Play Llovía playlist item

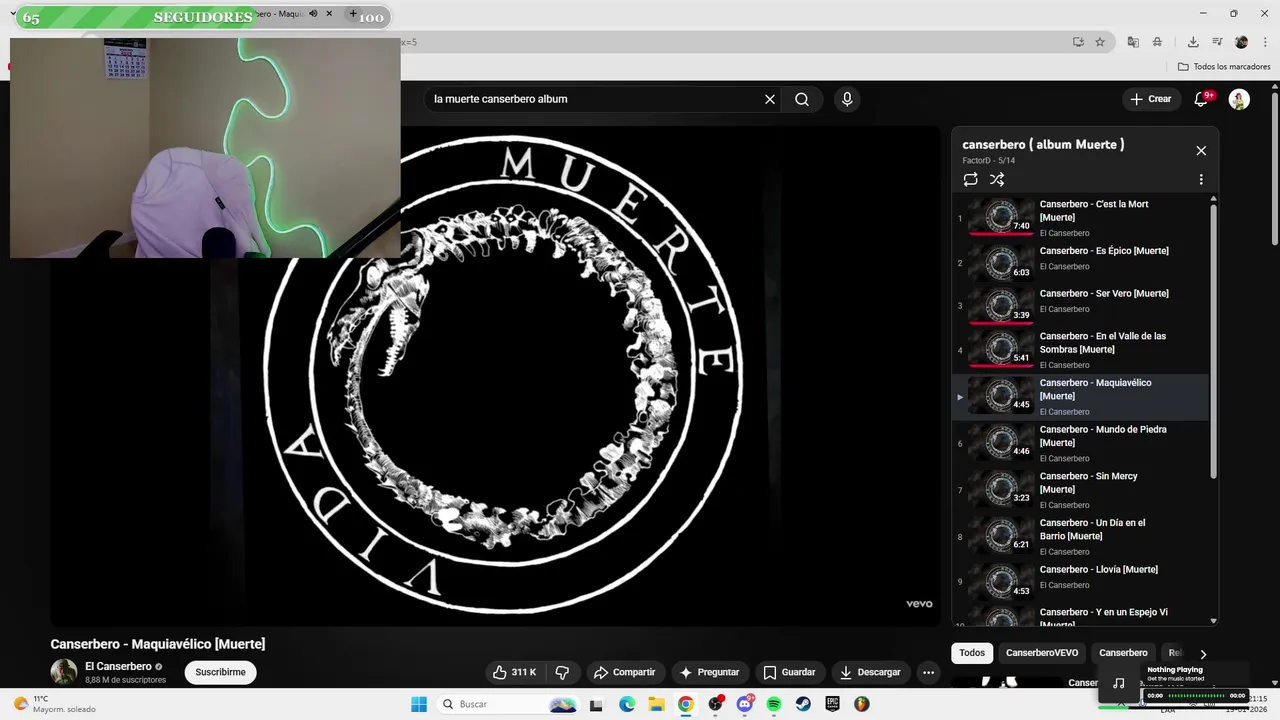coord(1080,580)
